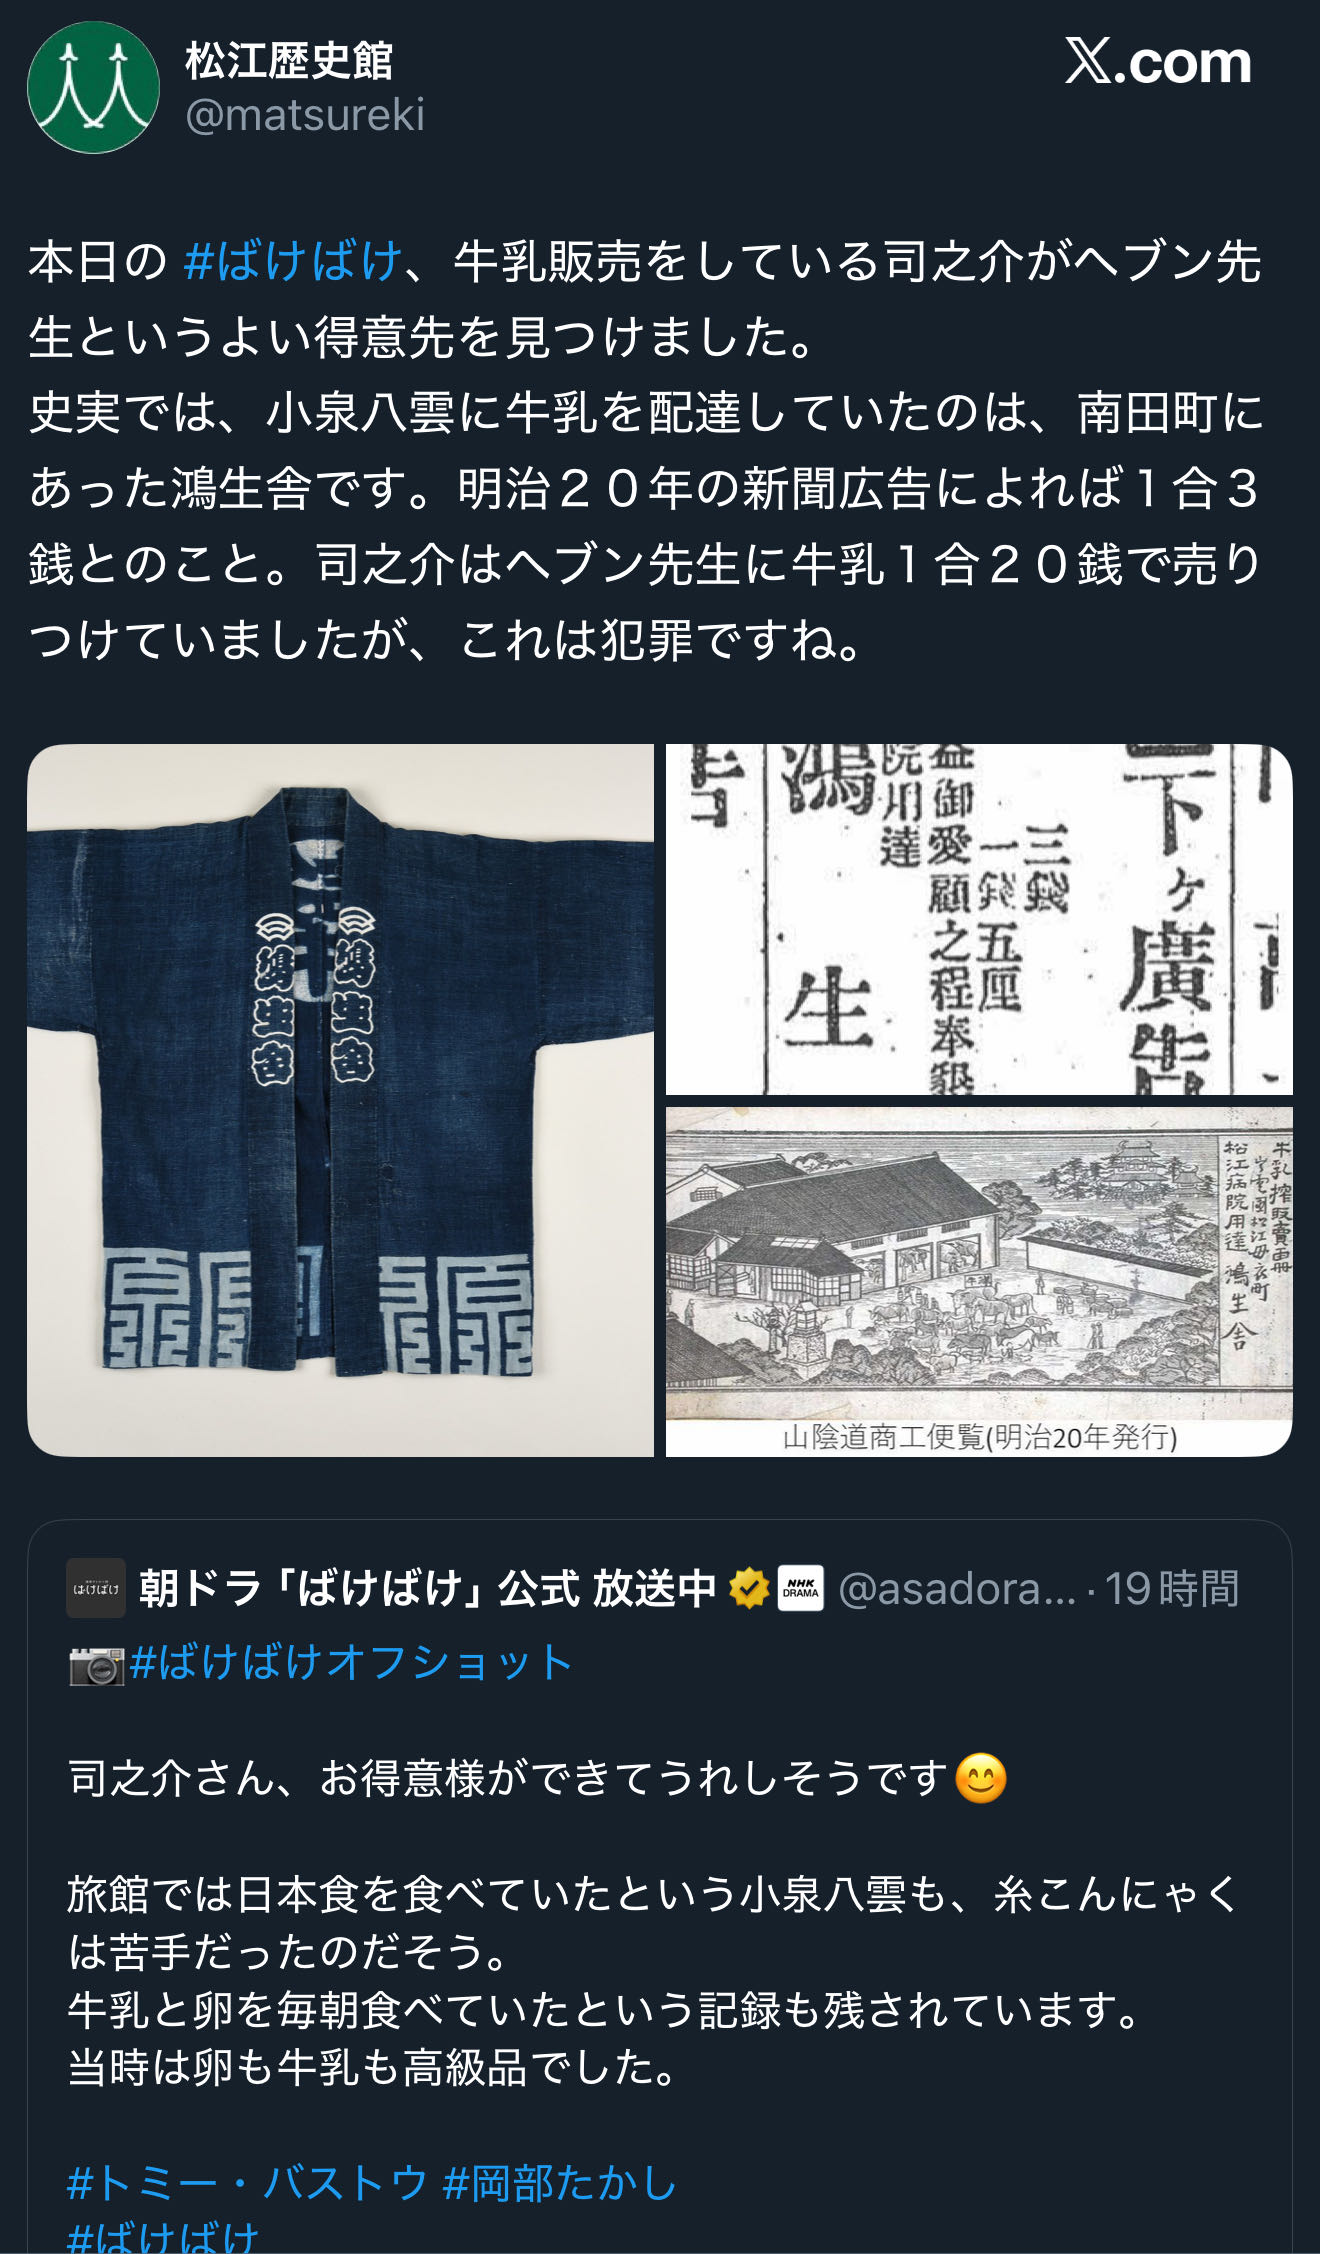Open the 松江歴史館 display name
The image size is (1320, 2254).
tap(289, 61)
